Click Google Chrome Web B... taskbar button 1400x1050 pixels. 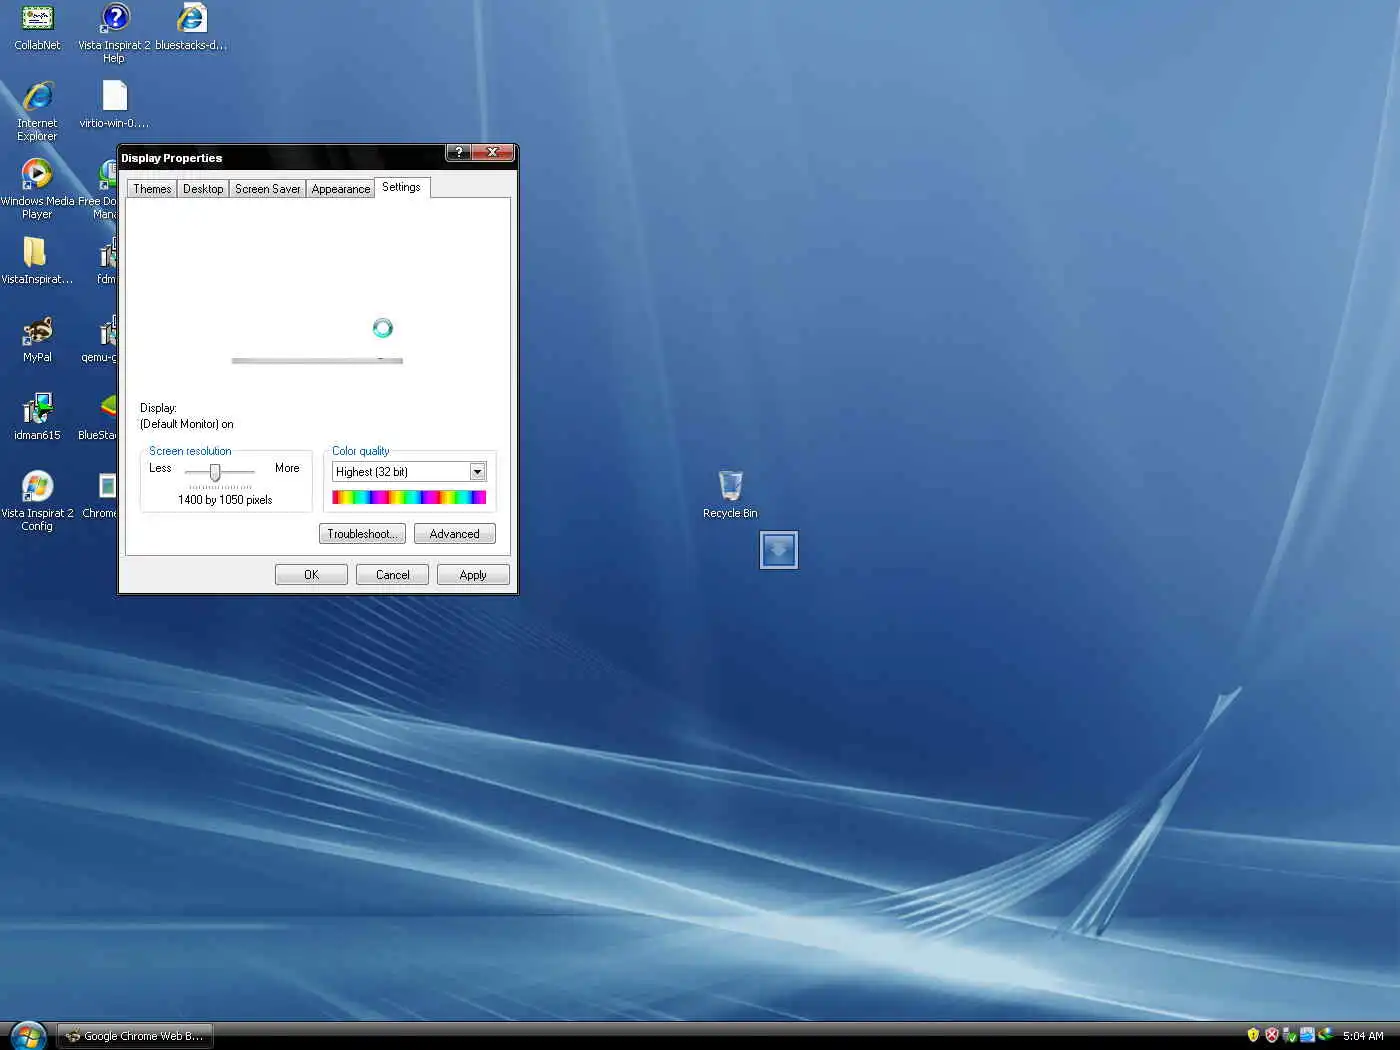pos(135,1036)
